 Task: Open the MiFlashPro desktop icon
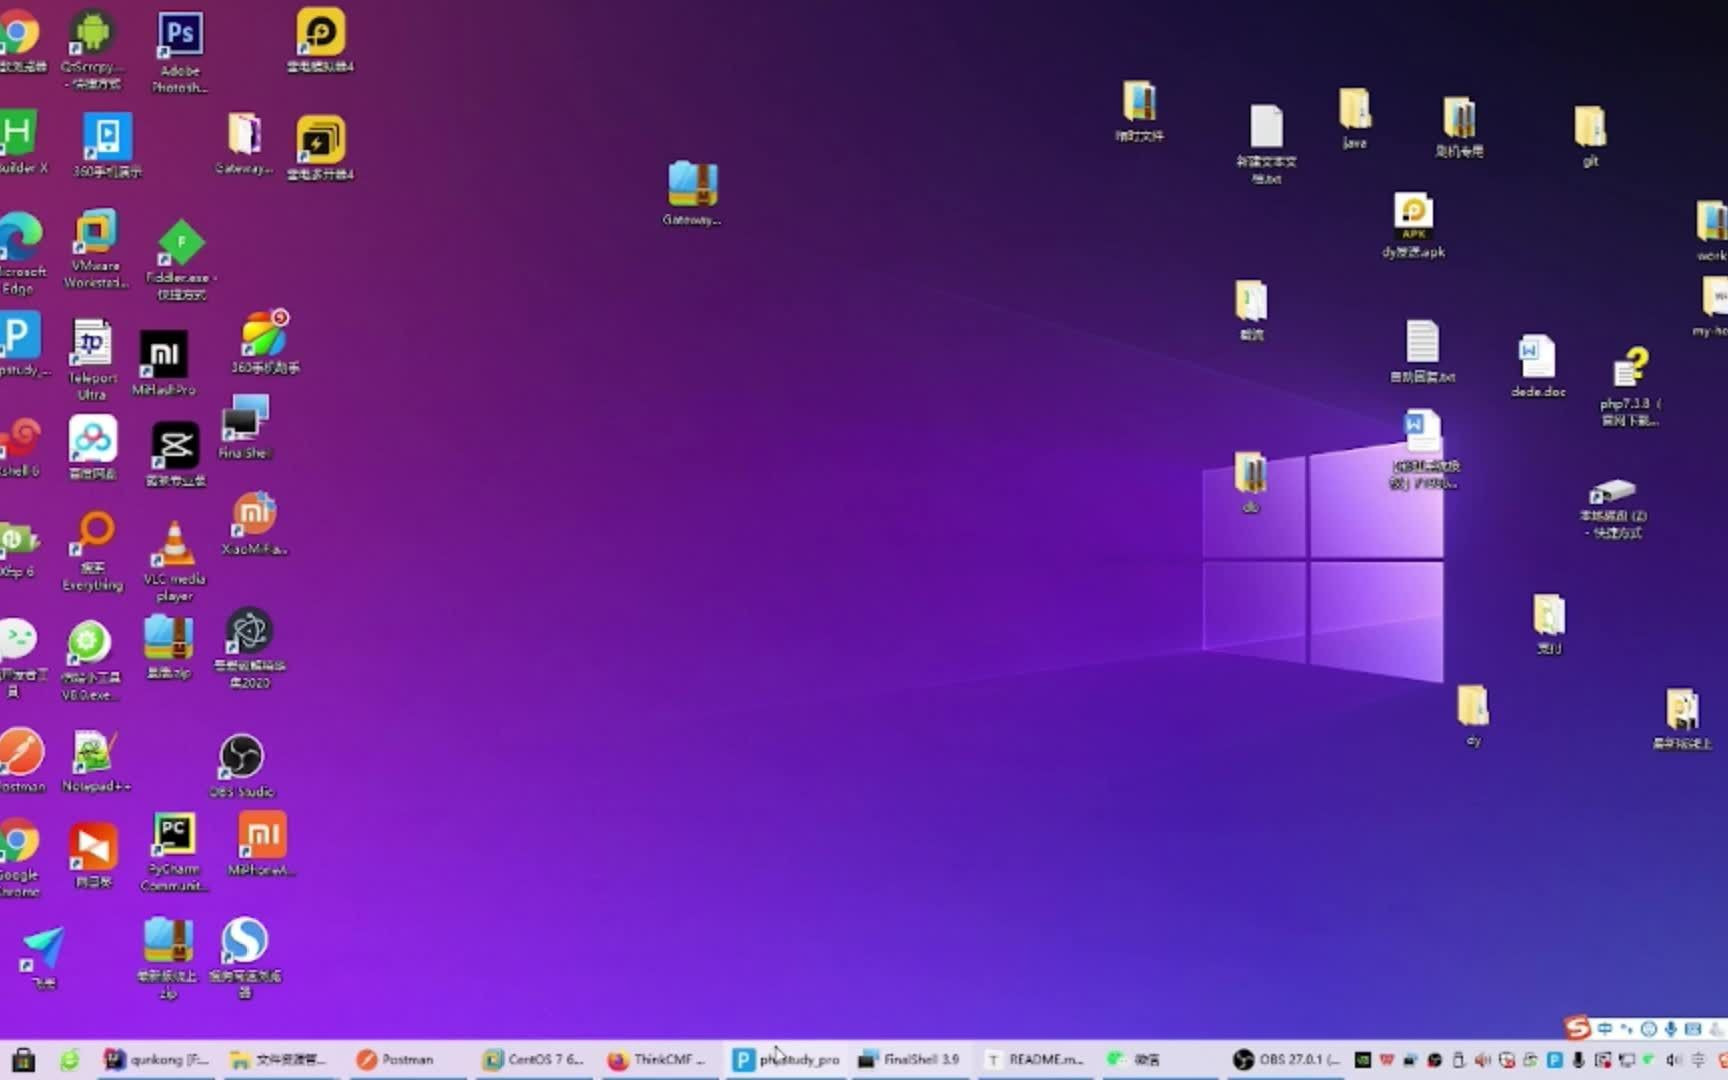point(164,363)
